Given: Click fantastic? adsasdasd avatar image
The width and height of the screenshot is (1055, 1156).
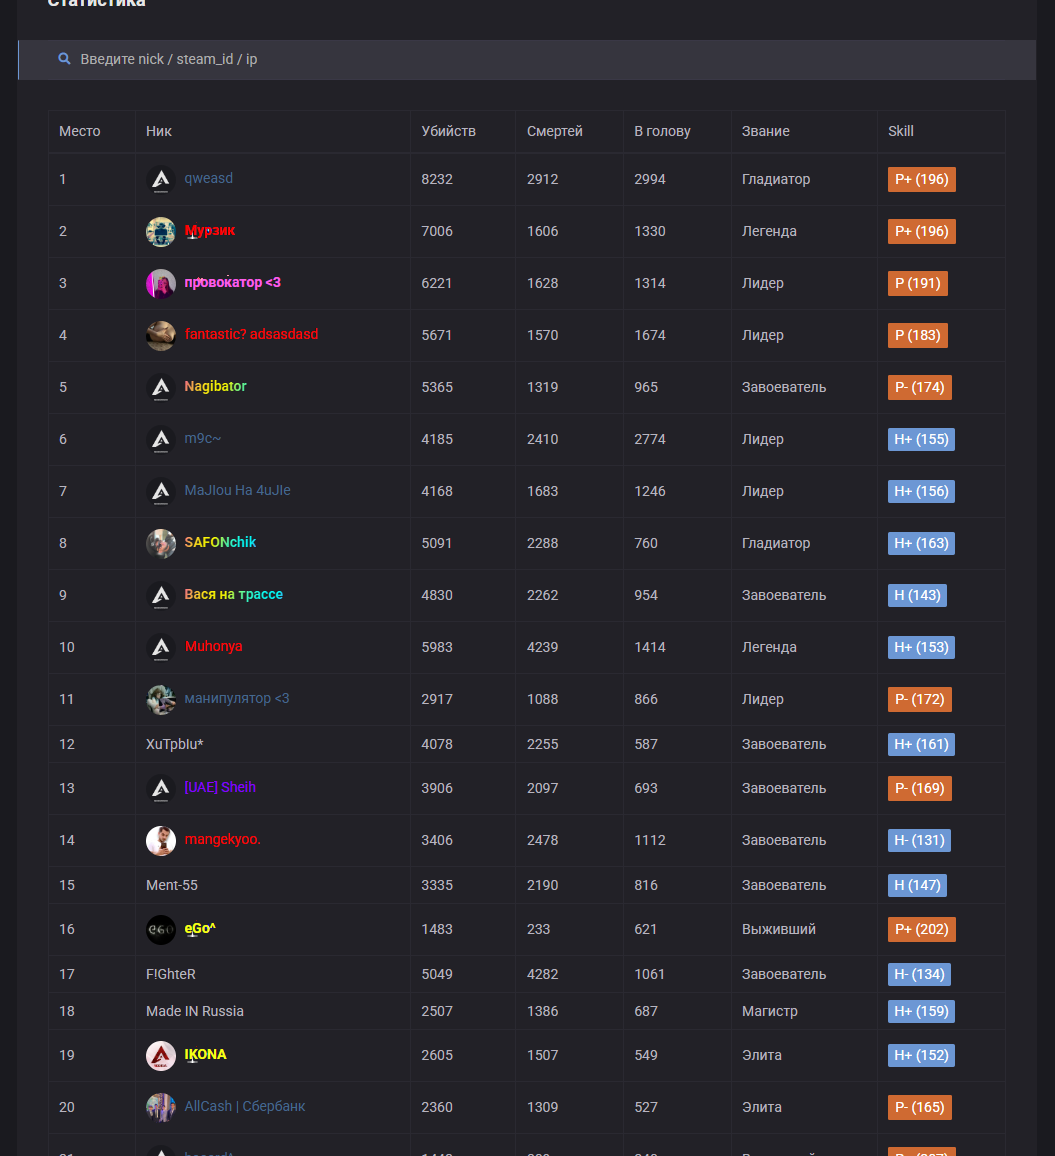Looking at the screenshot, I should [161, 336].
